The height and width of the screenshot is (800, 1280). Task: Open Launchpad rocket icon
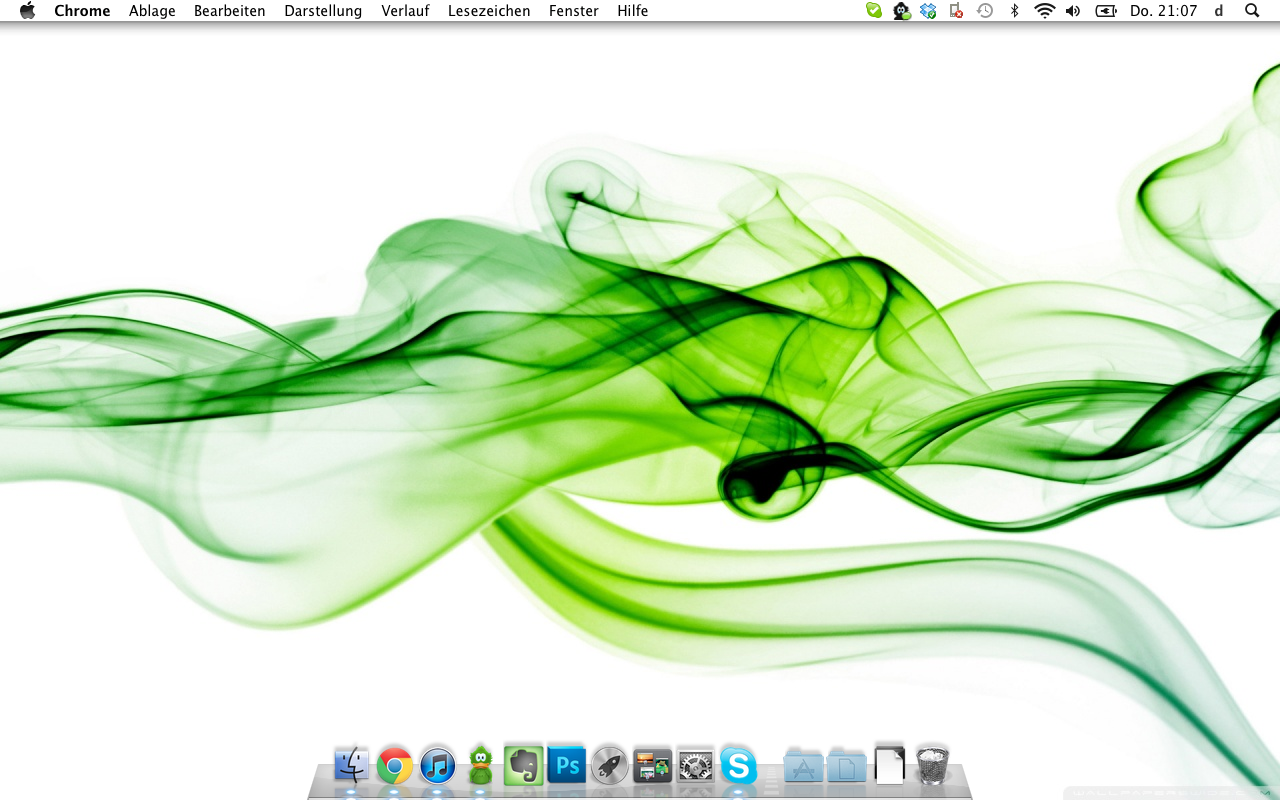609,766
